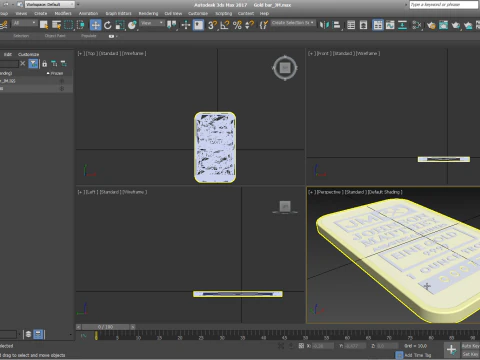Toggle Keyboard Shortcut Override button

(x=198, y=25)
